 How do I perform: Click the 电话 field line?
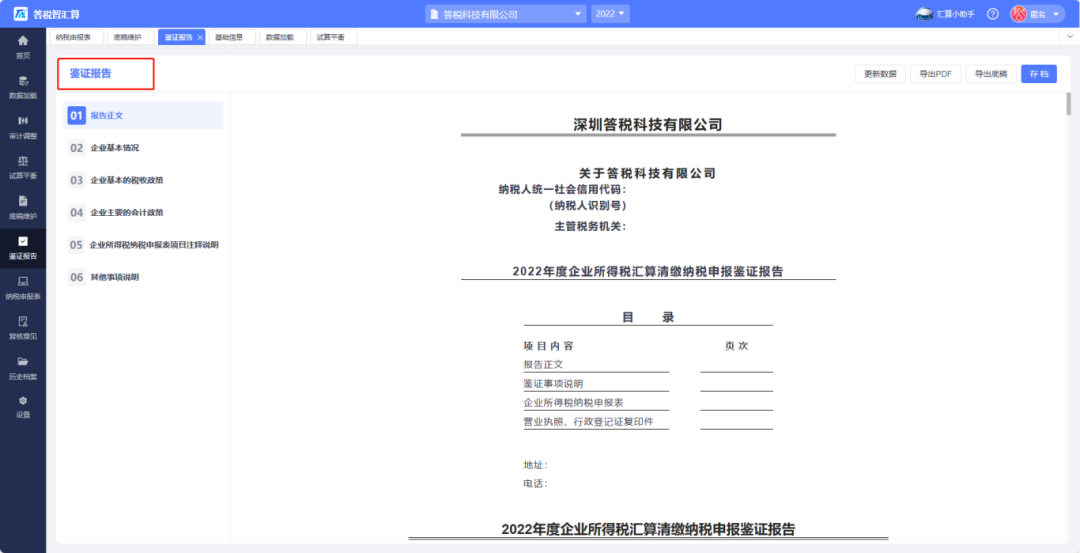coord(536,483)
